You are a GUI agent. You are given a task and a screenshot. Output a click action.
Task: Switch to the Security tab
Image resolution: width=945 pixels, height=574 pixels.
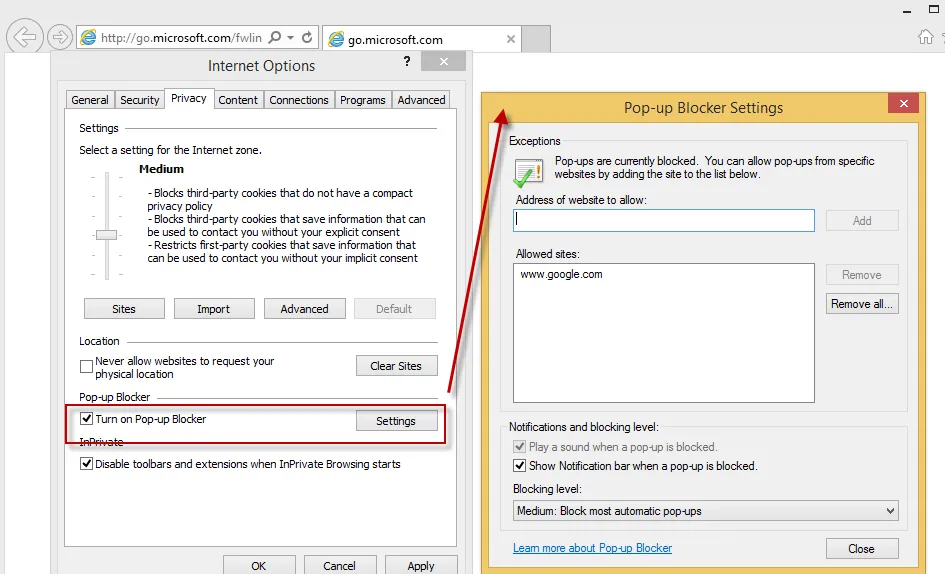139,100
